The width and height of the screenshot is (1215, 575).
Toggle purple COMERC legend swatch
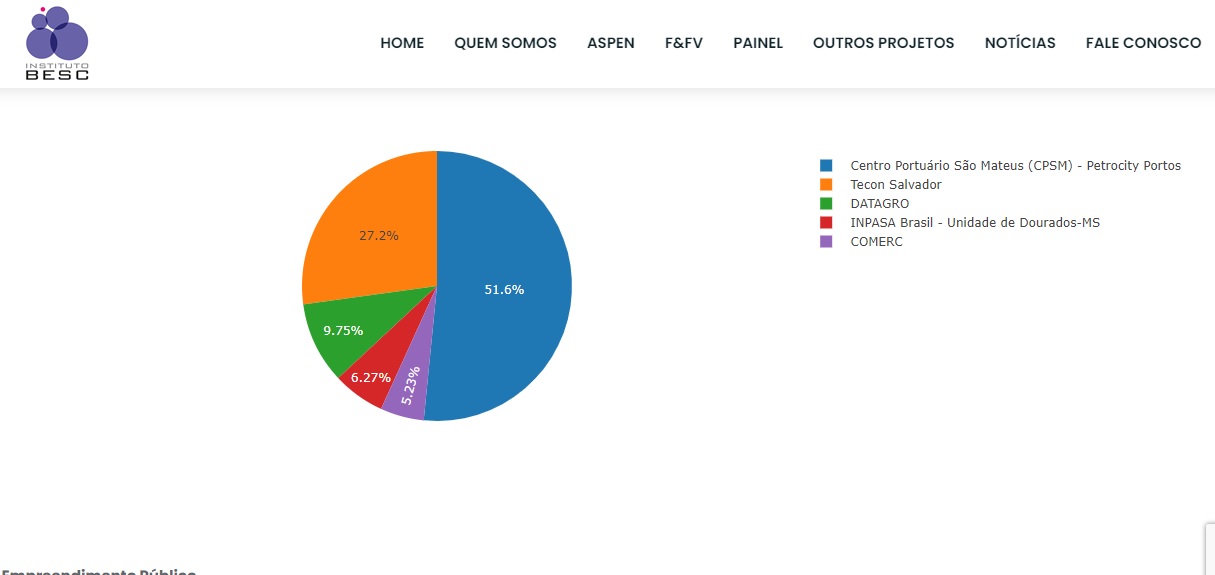pyautogui.click(x=826, y=241)
